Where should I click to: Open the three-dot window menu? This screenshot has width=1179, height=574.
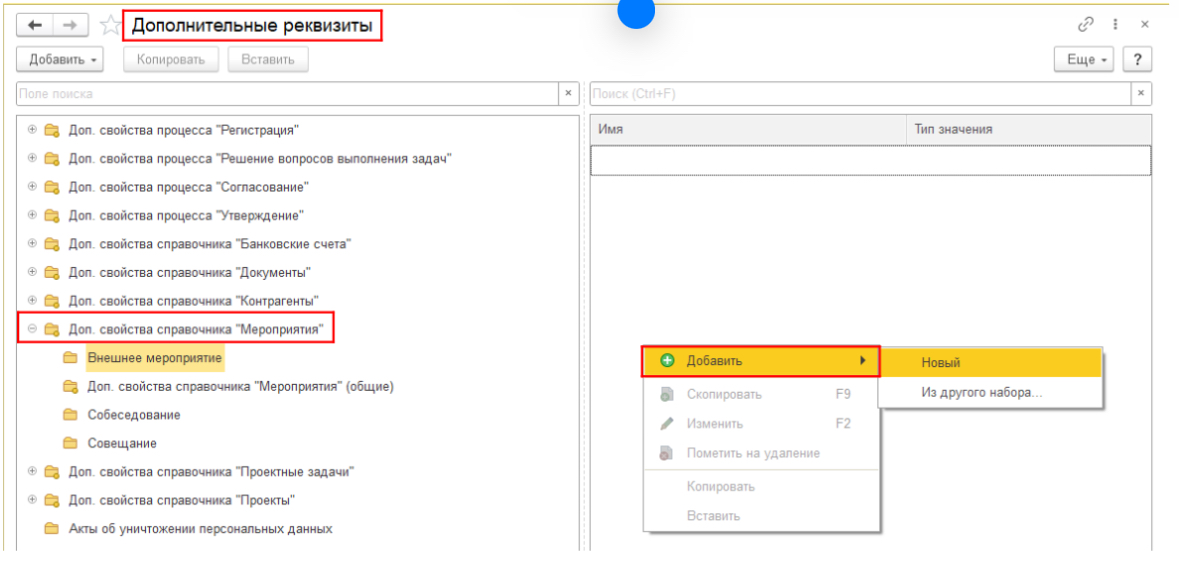(1116, 25)
